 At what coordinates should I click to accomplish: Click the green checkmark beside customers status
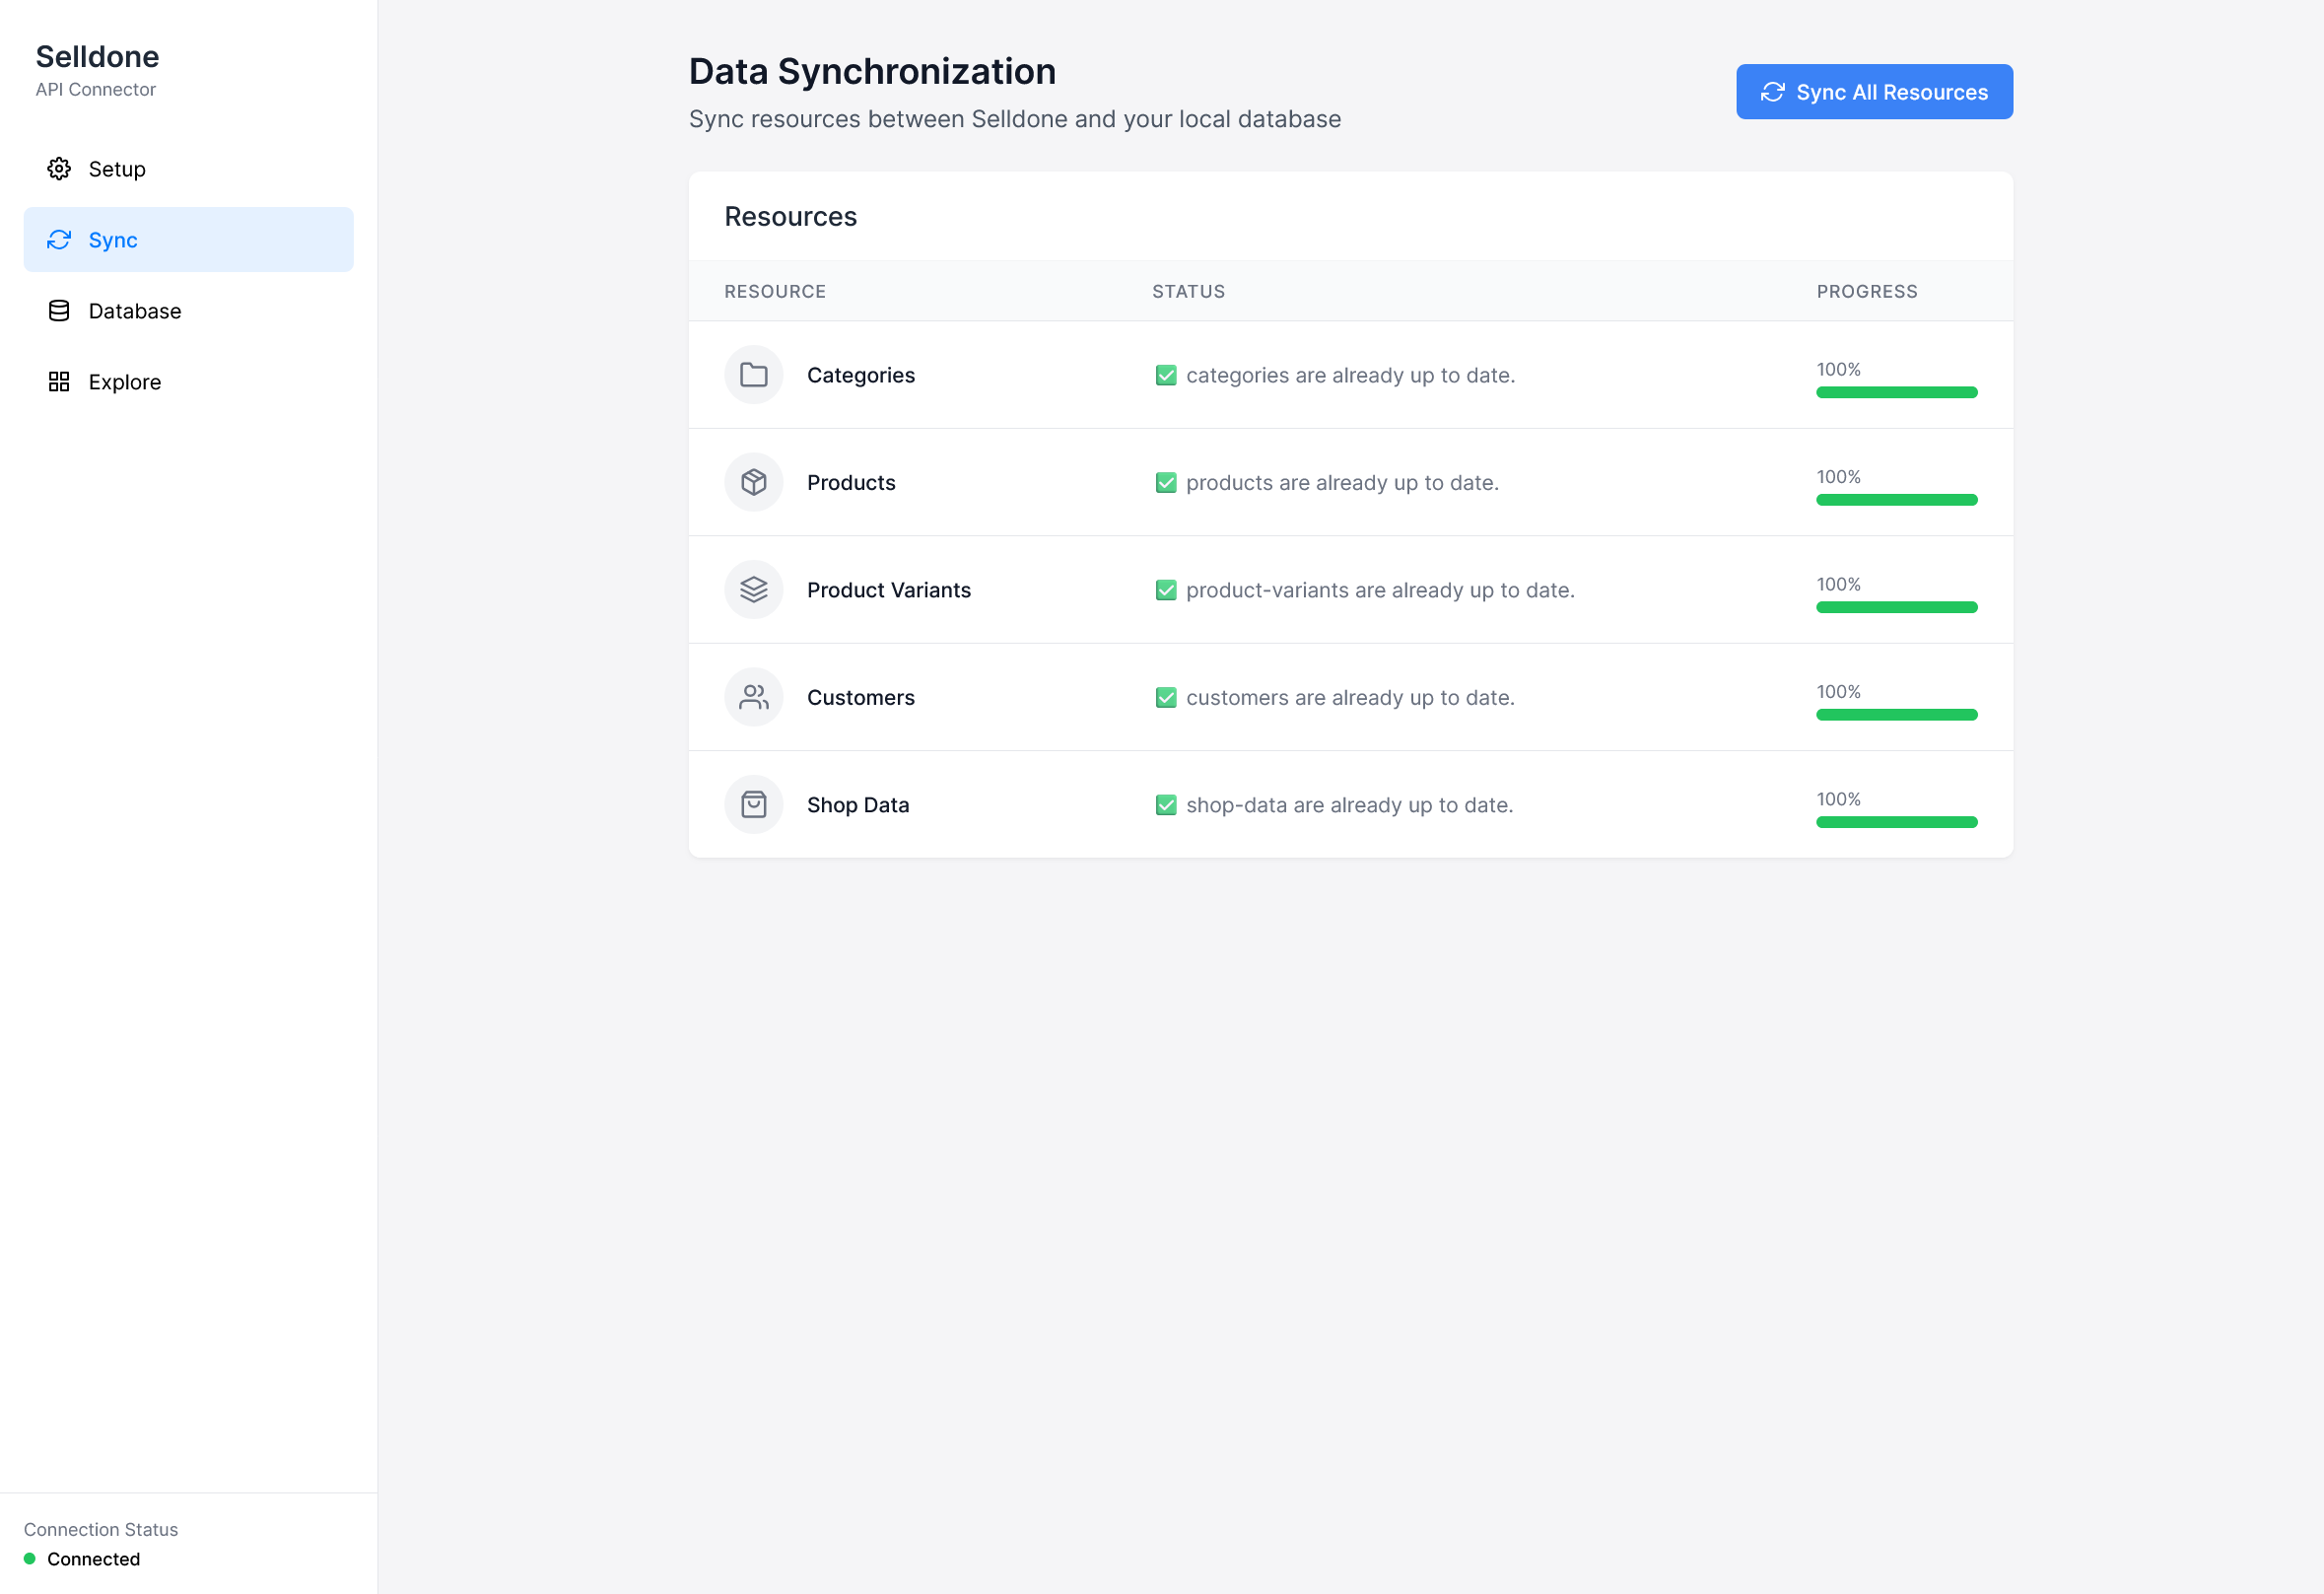pos(1165,698)
